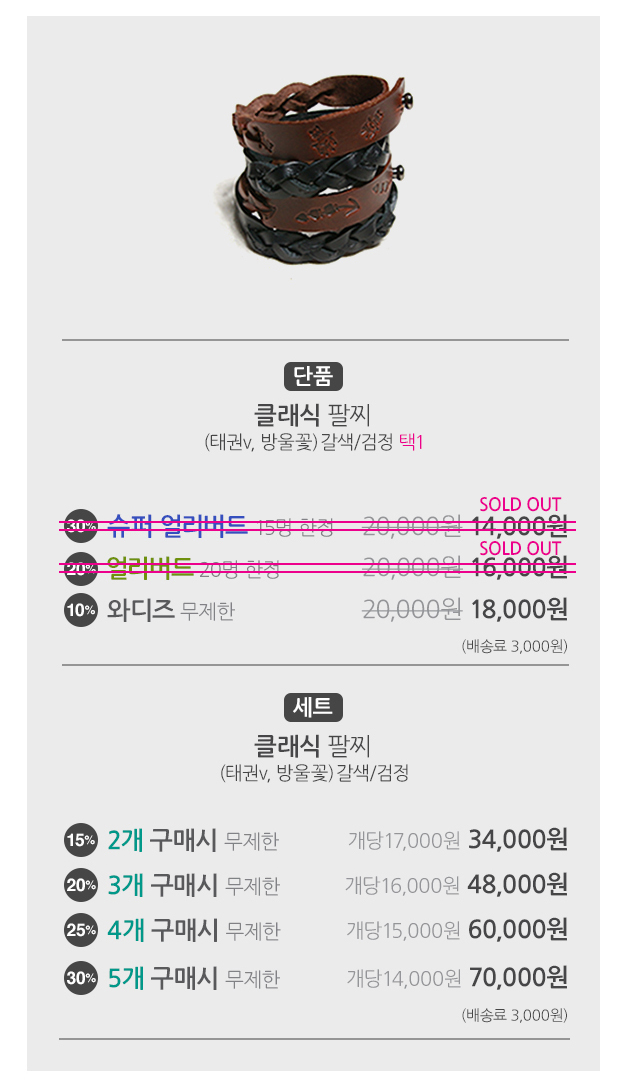Click the pink 택1 text
Screen dimensions: 630x1091
pyautogui.click(x=411, y=441)
